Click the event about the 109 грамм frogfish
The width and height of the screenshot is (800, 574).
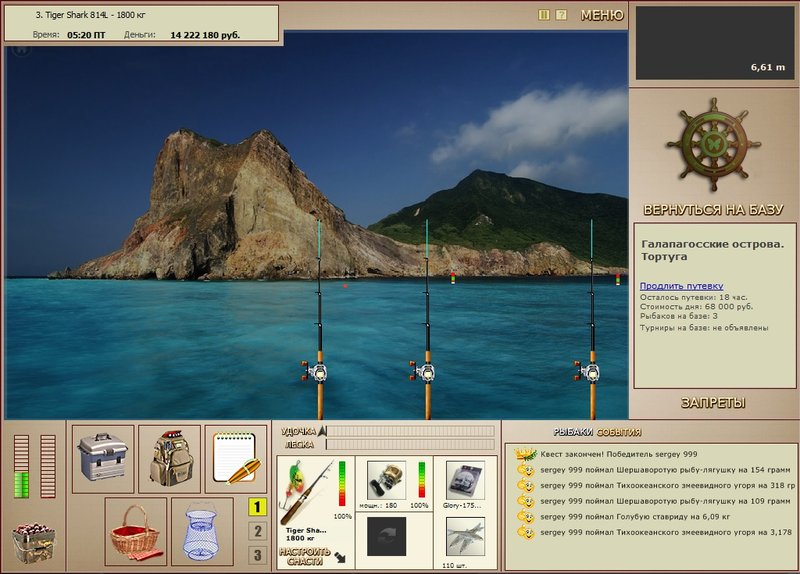coord(665,501)
